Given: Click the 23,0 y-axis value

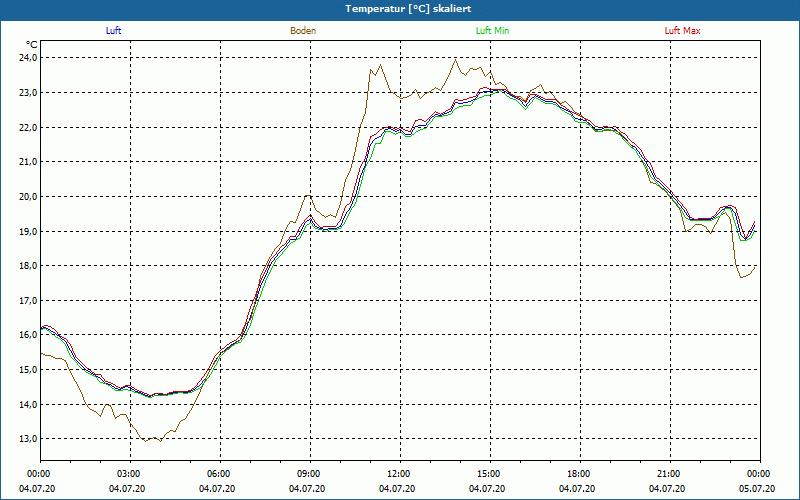Looking at the screenshot, I should point(28,93).
